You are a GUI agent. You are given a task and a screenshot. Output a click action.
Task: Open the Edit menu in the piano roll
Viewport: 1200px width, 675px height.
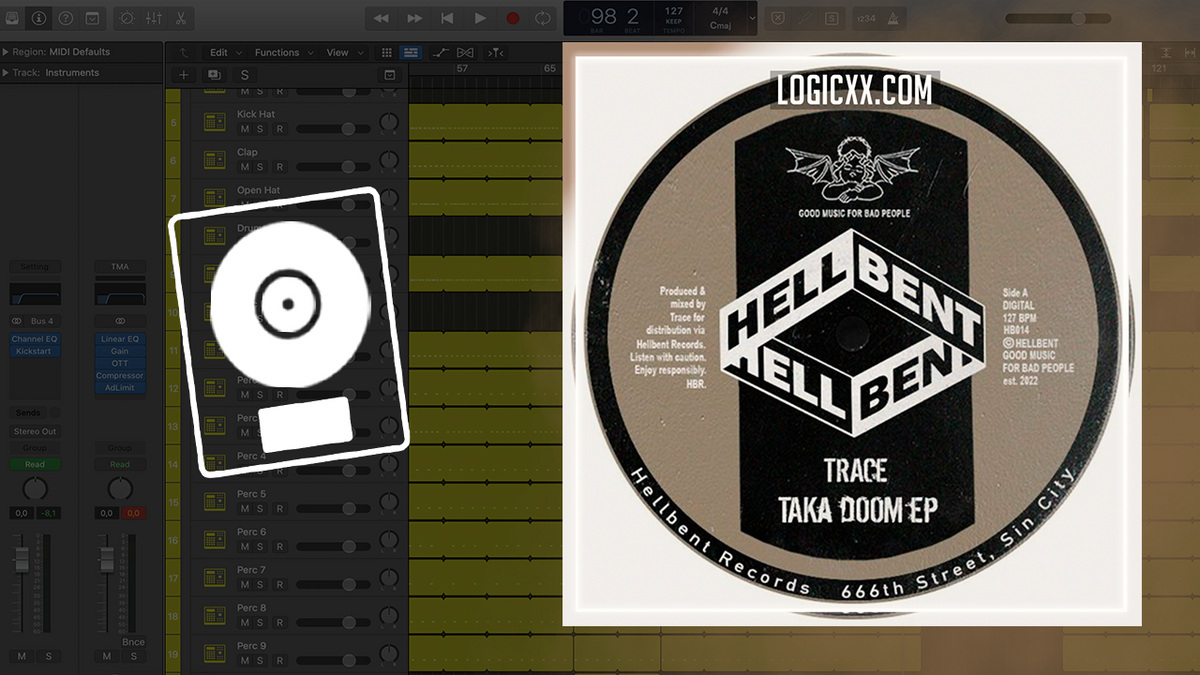coord(218,51)
